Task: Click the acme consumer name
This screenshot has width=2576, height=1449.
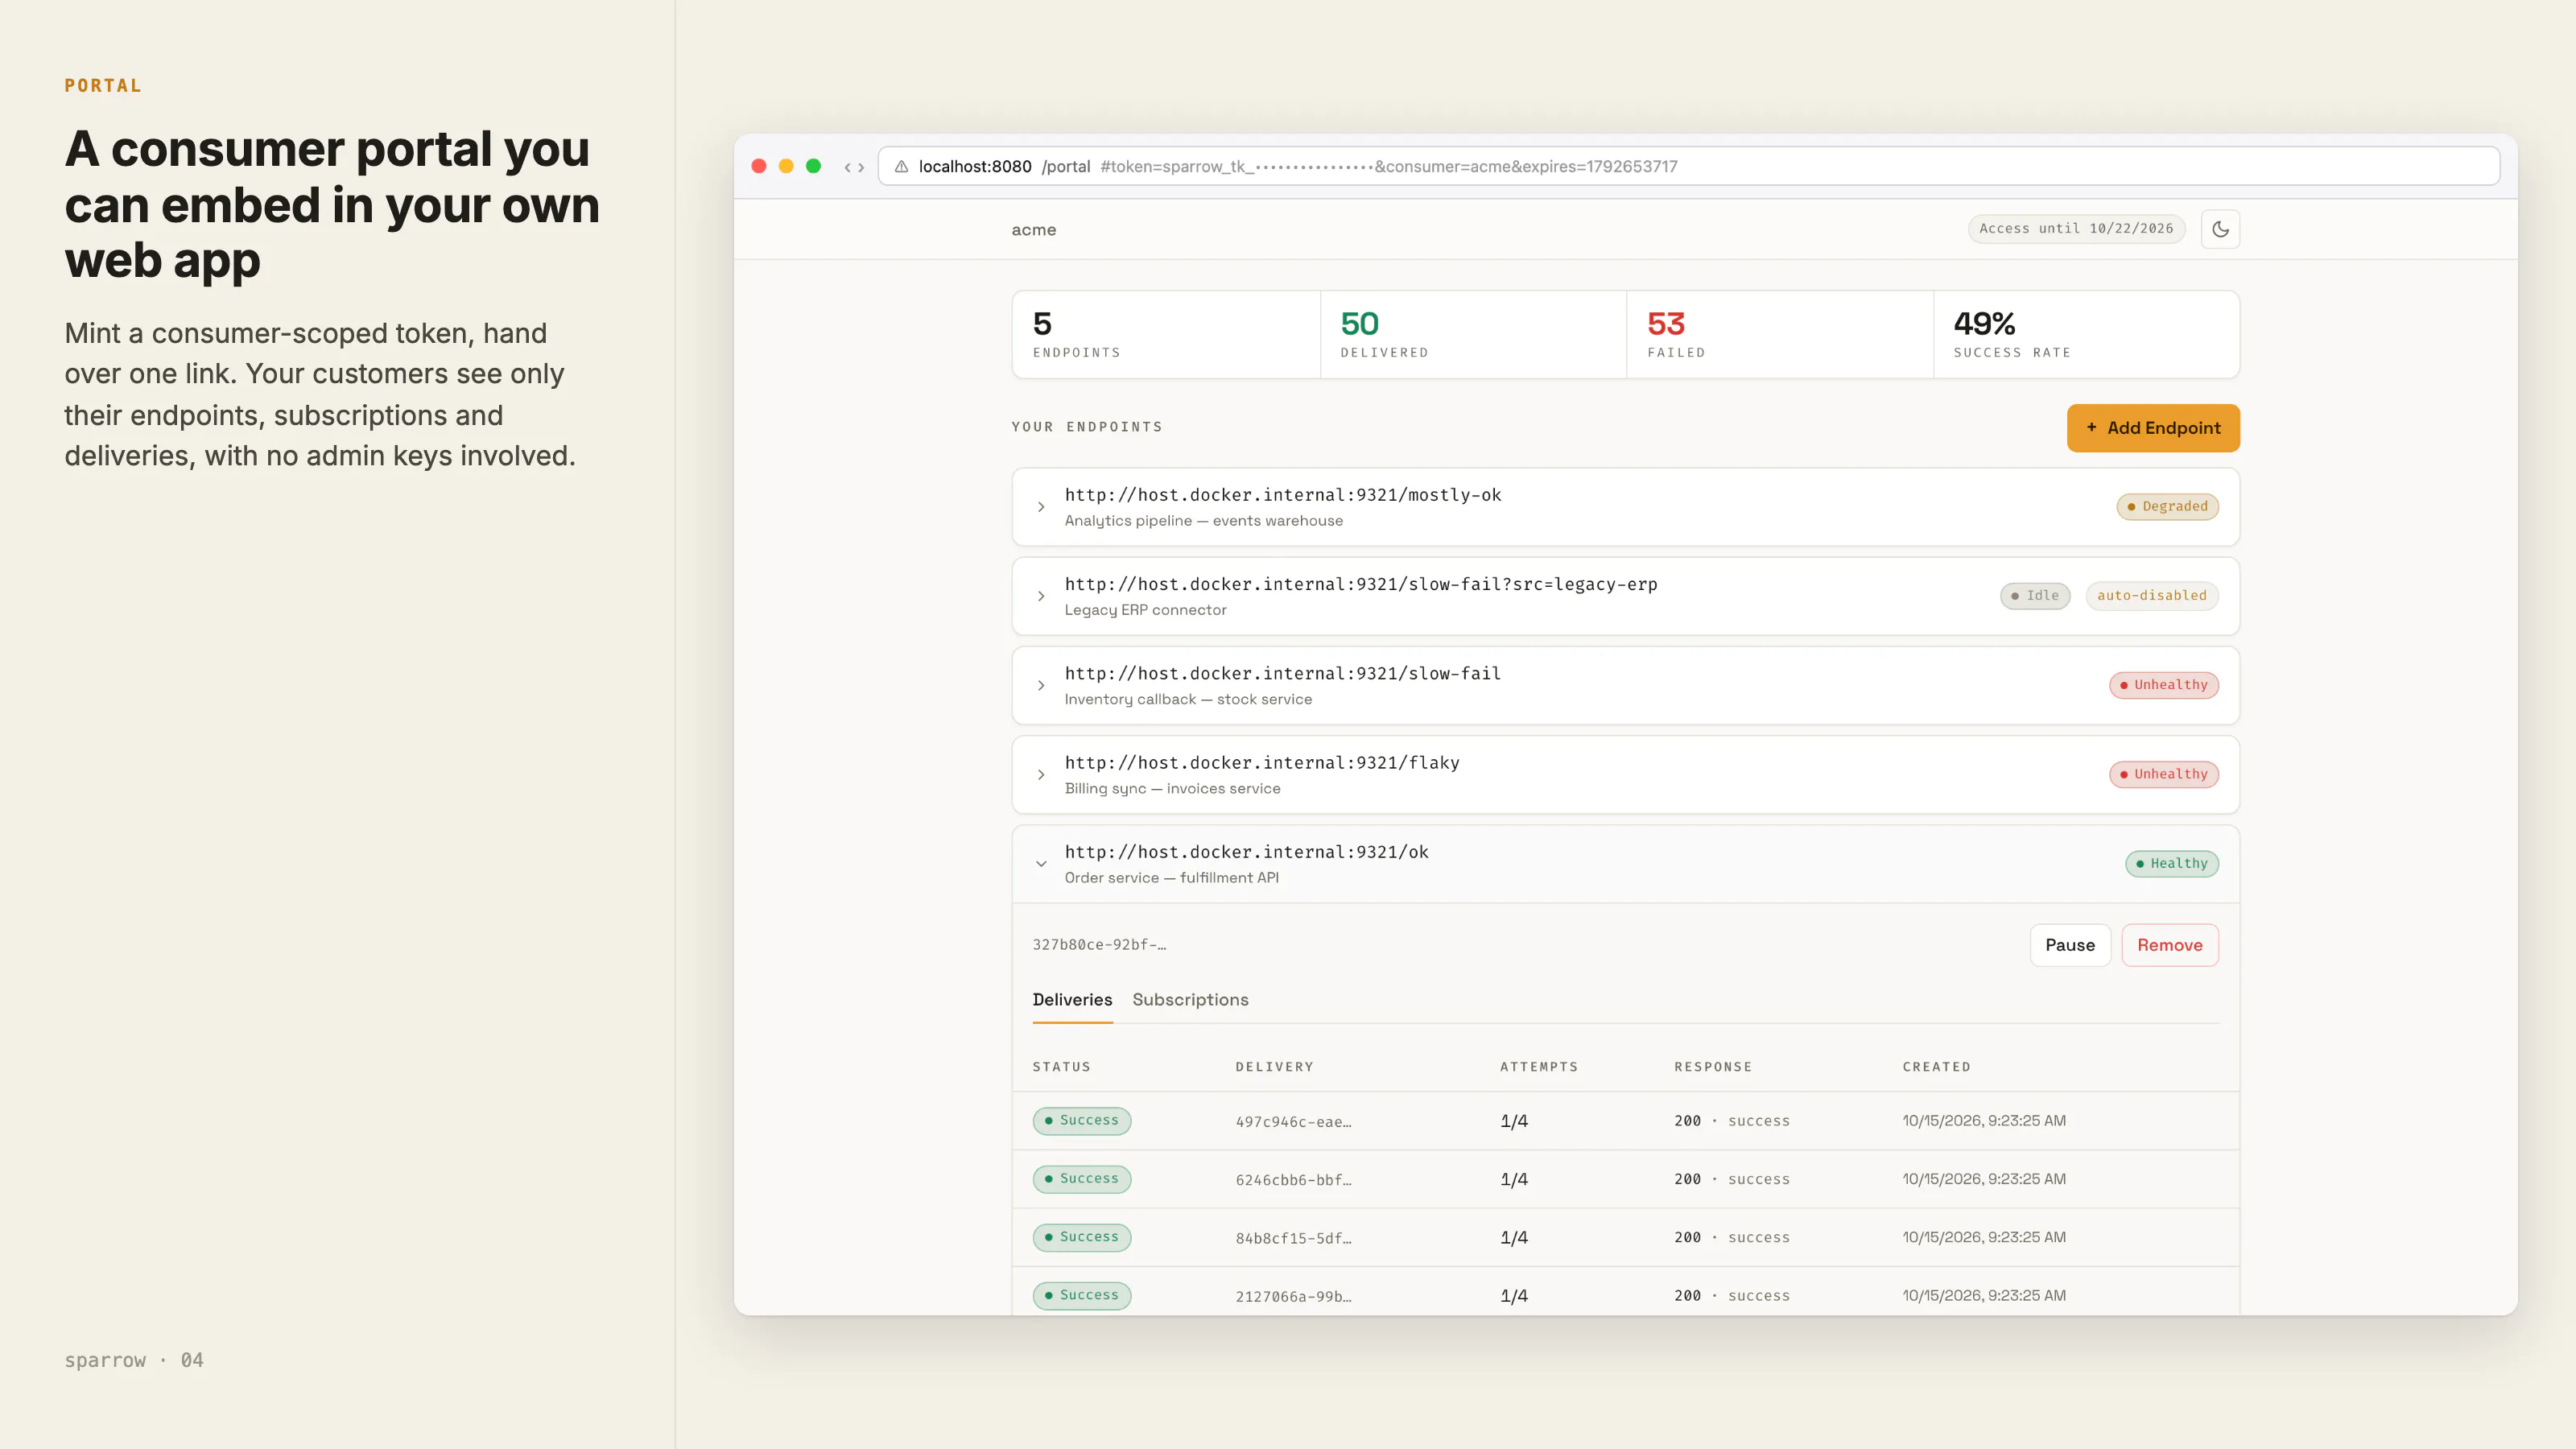Action: [1033, 230]
